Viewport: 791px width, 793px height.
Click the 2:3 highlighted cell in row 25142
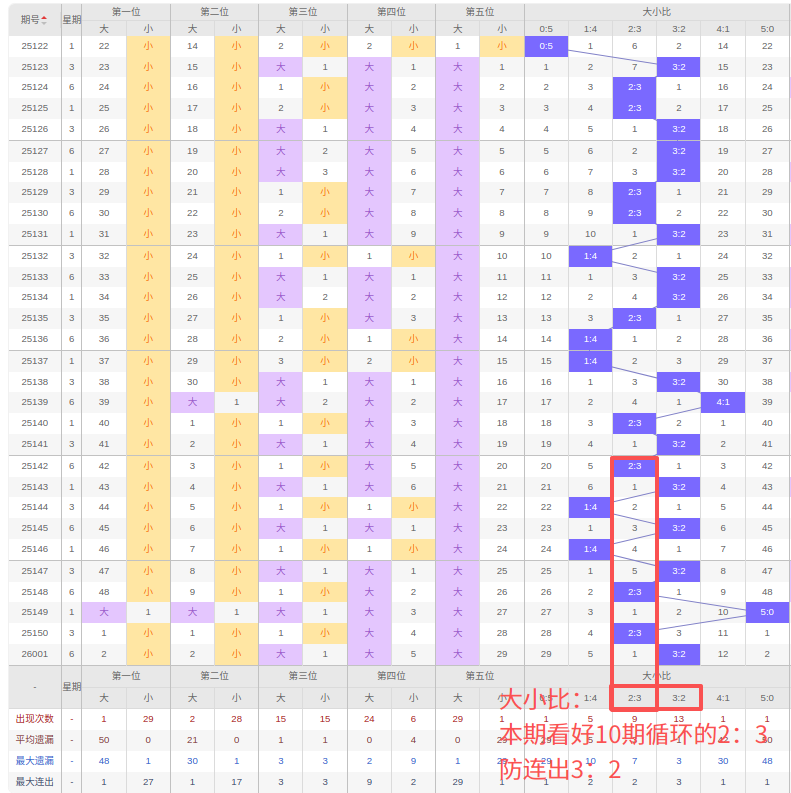coord(635,466)
